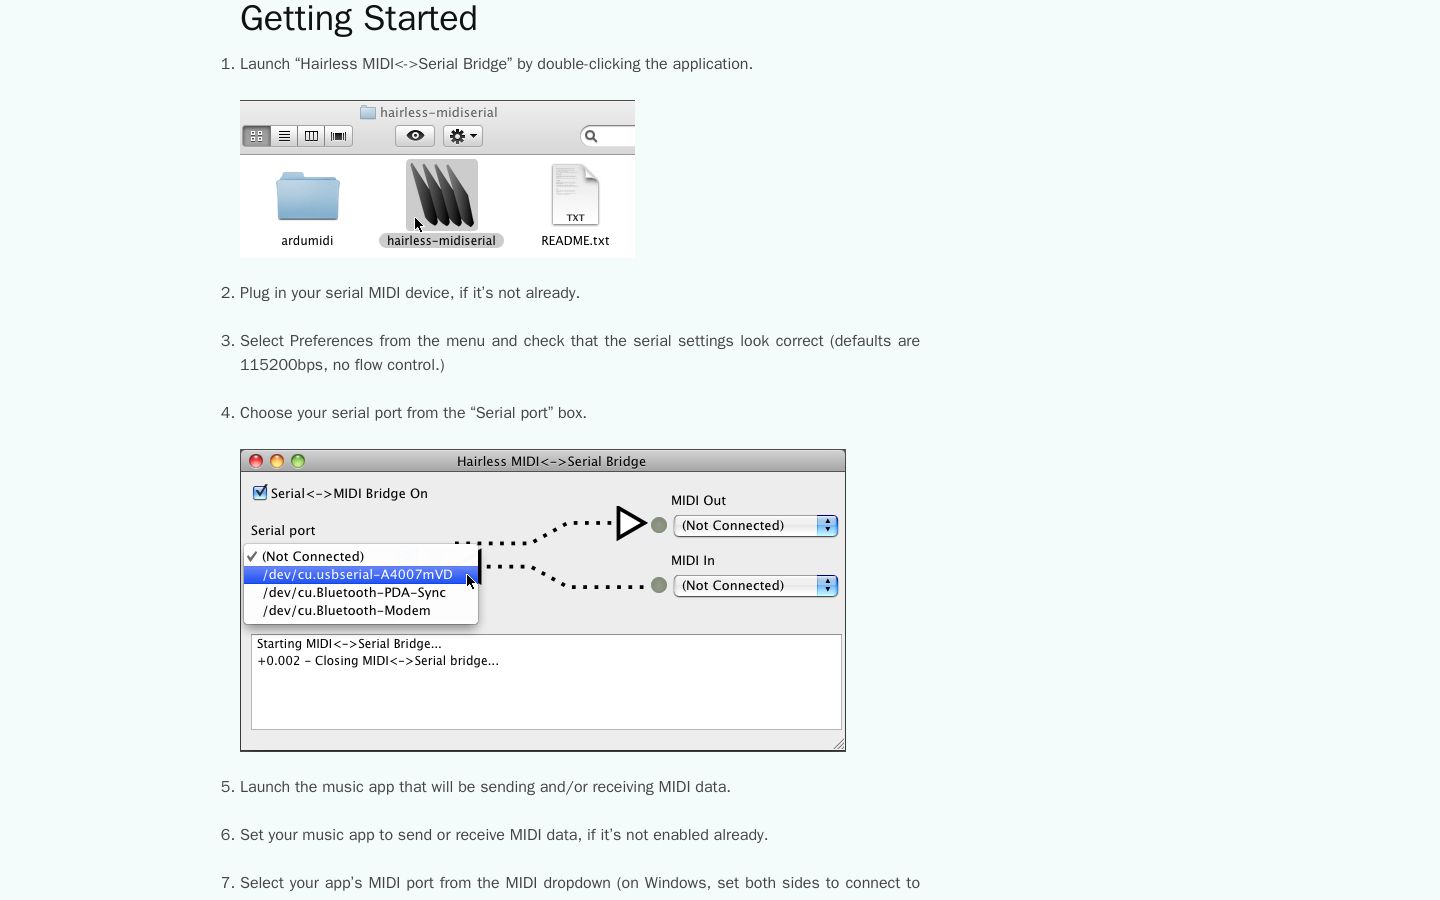Open the MIDI In dropdown
Image resolution: width=1440 pixels, height=900 pixels.
click(x=756, y=586)
